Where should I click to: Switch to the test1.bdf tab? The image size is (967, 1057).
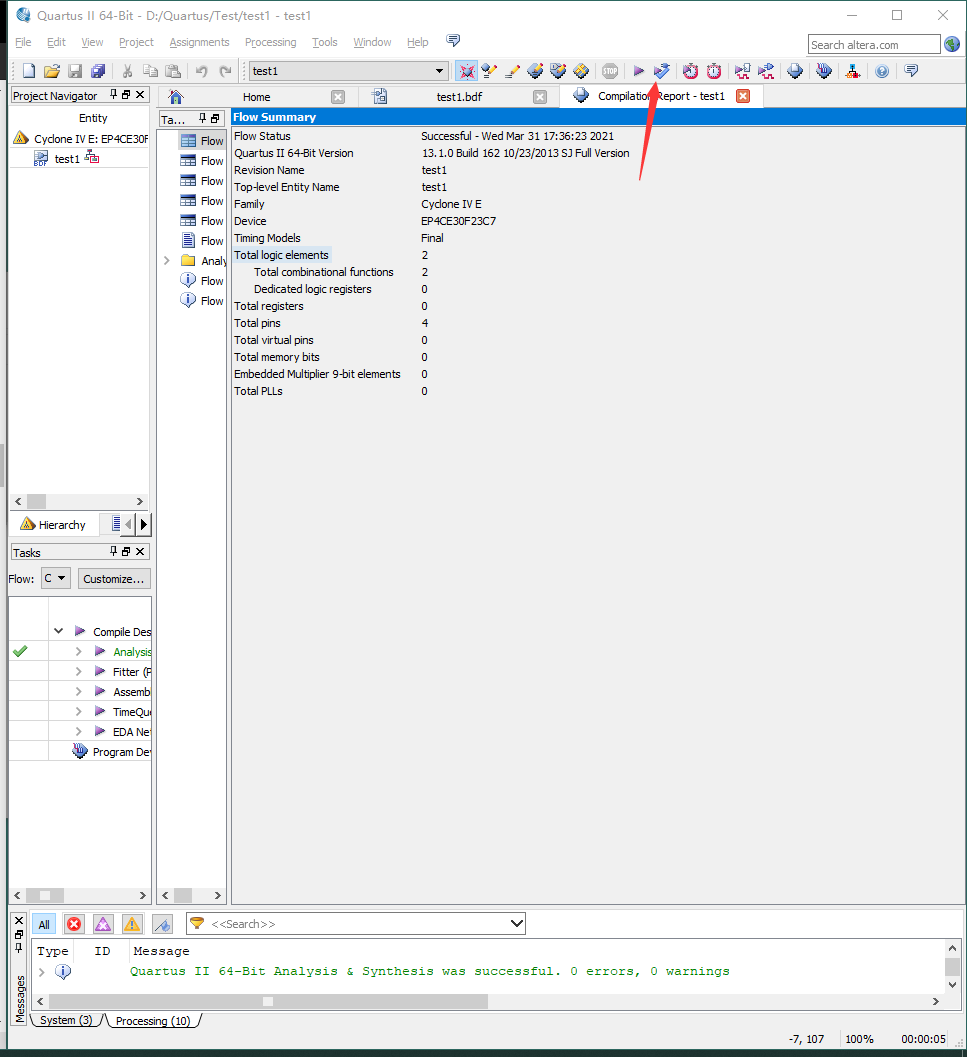coord(459,97)
